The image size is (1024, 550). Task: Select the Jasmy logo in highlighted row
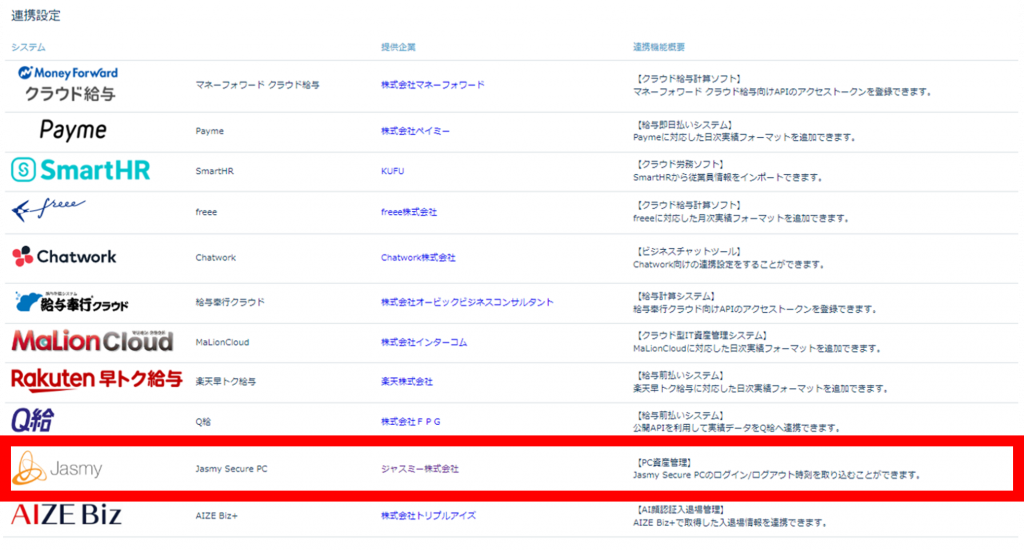56,468
